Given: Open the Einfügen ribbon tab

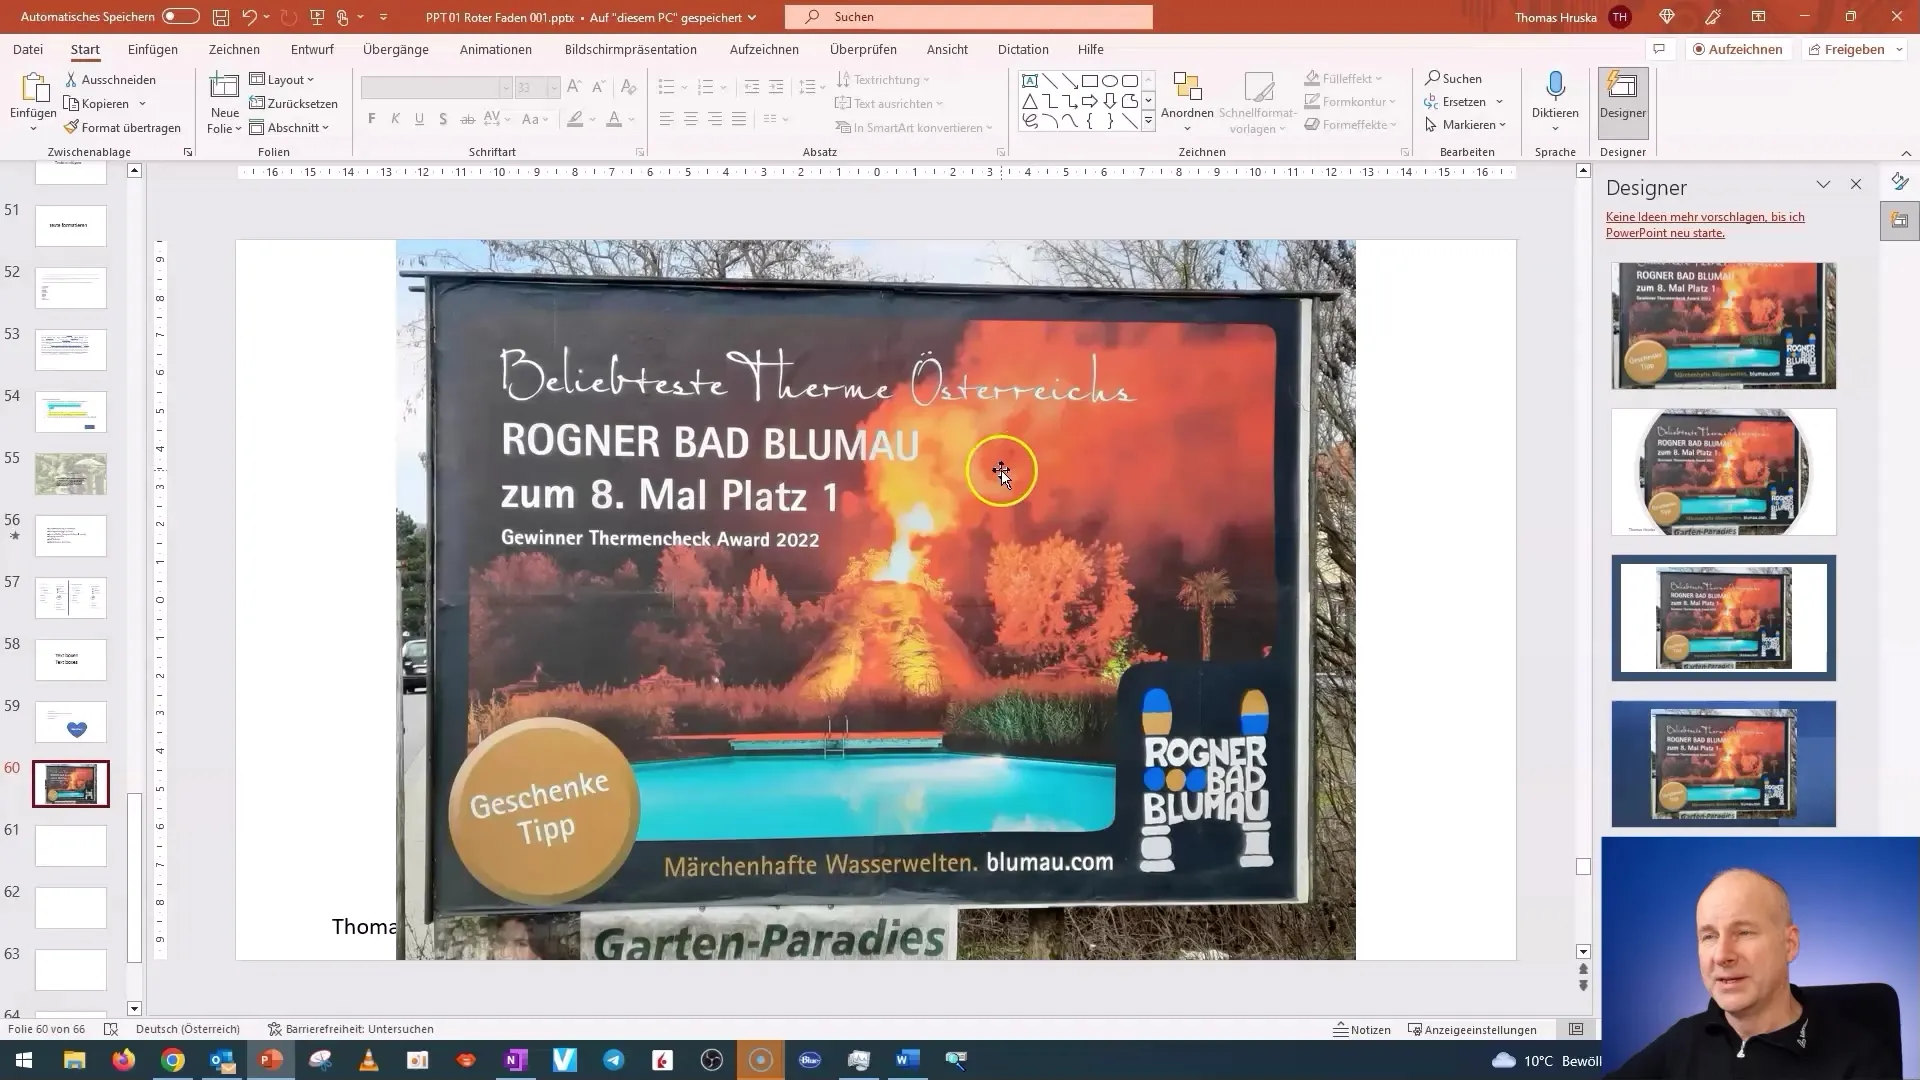Looking at the screenshot, I should click(153, 49).
